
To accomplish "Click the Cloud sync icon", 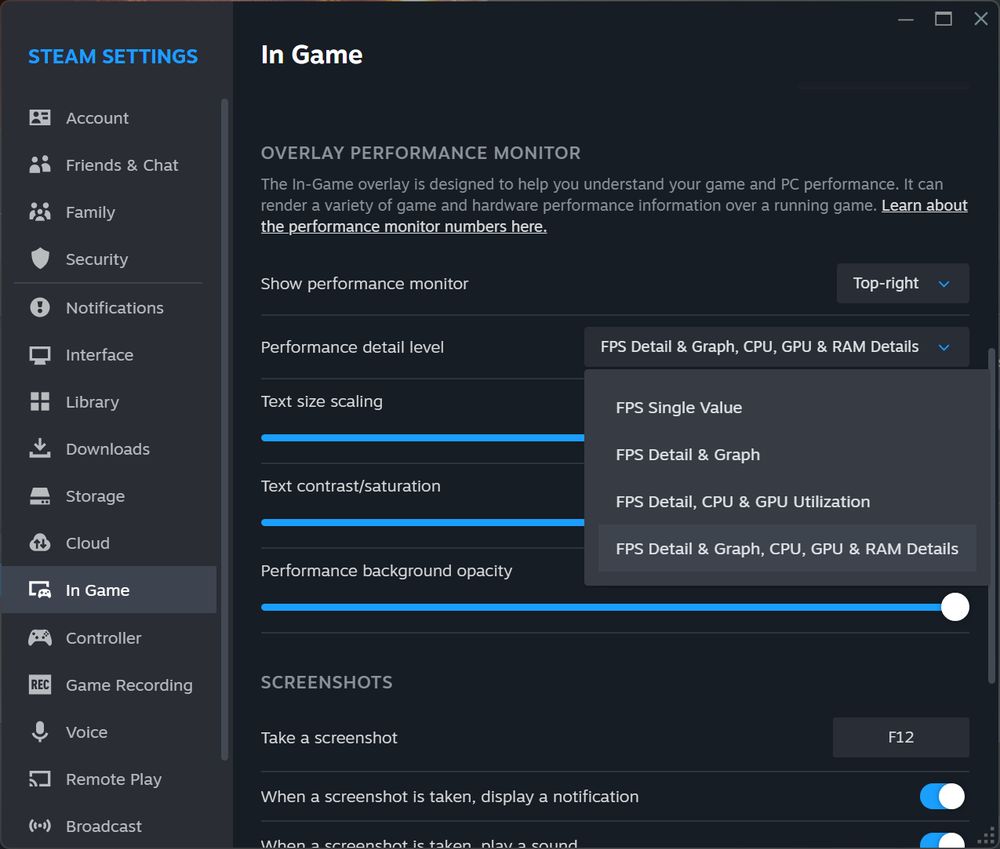I will pos(40,543).
